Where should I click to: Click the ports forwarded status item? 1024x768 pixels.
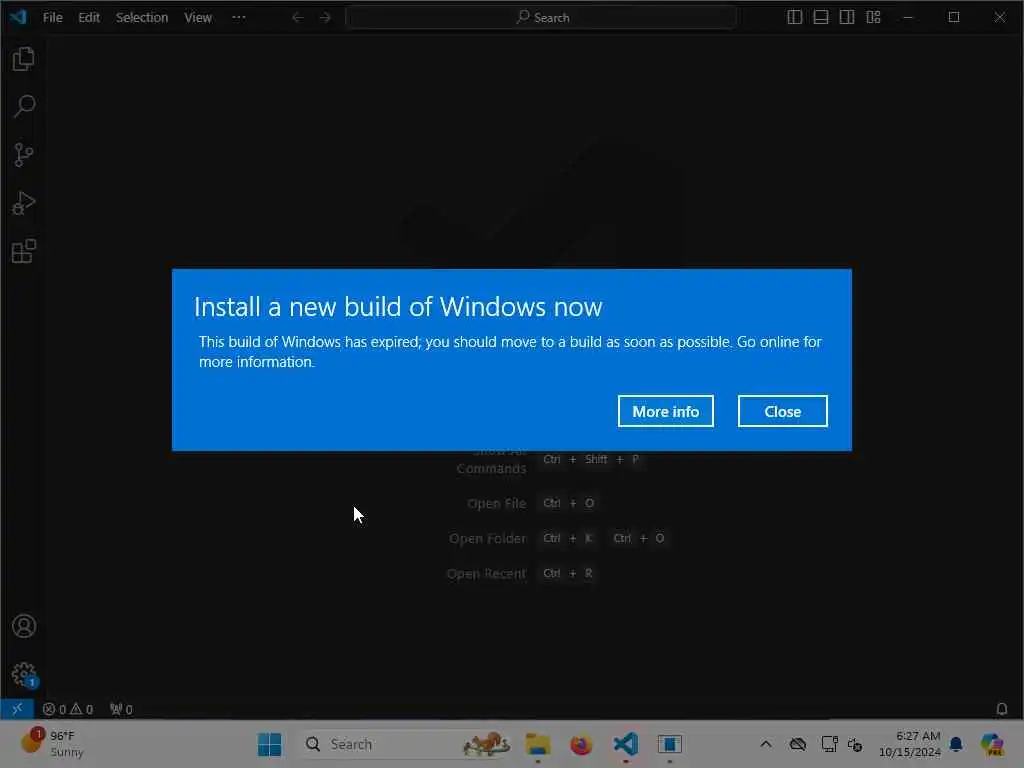[121, 709]
